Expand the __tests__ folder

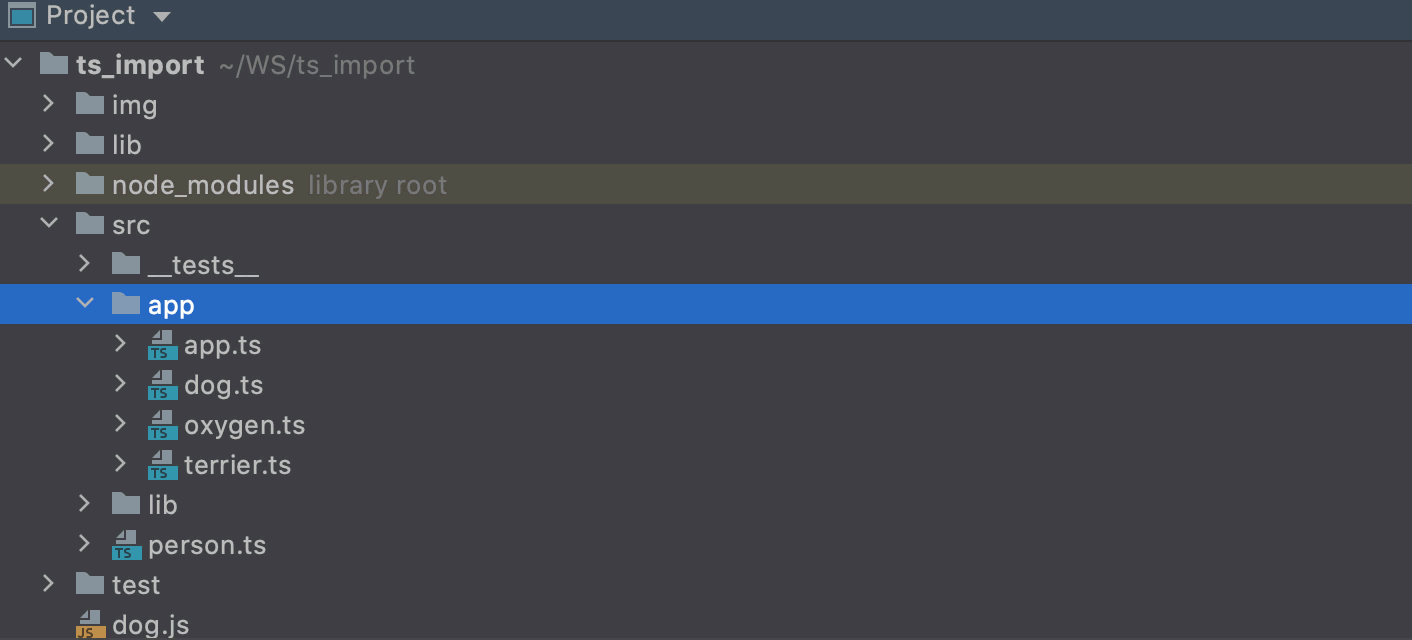[84, 264]
